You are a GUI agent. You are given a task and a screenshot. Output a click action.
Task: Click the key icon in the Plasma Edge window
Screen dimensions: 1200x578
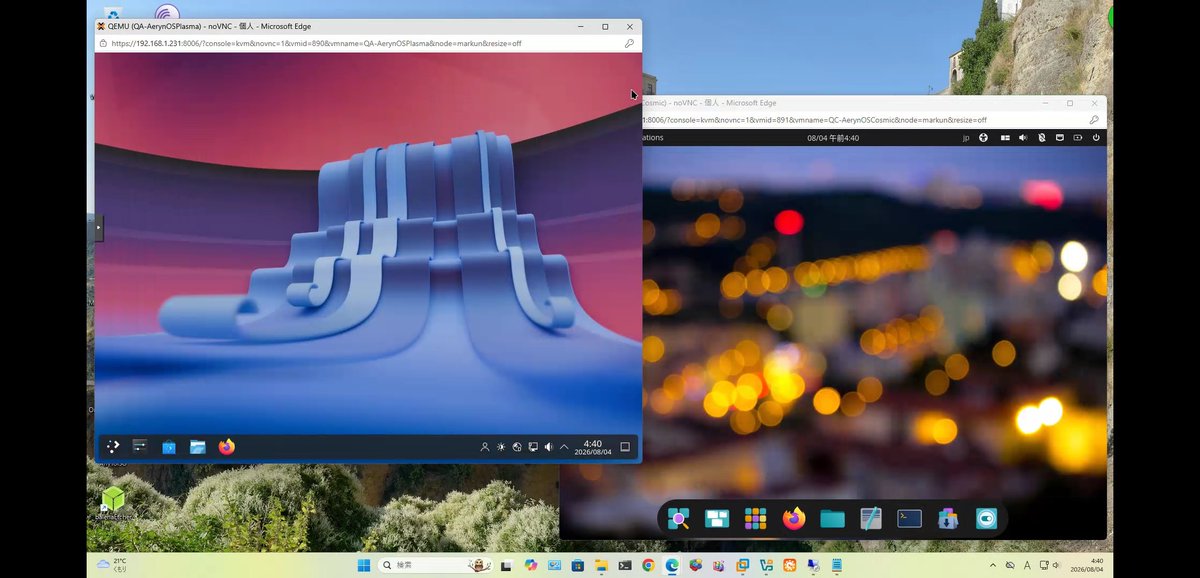(629, 44)
